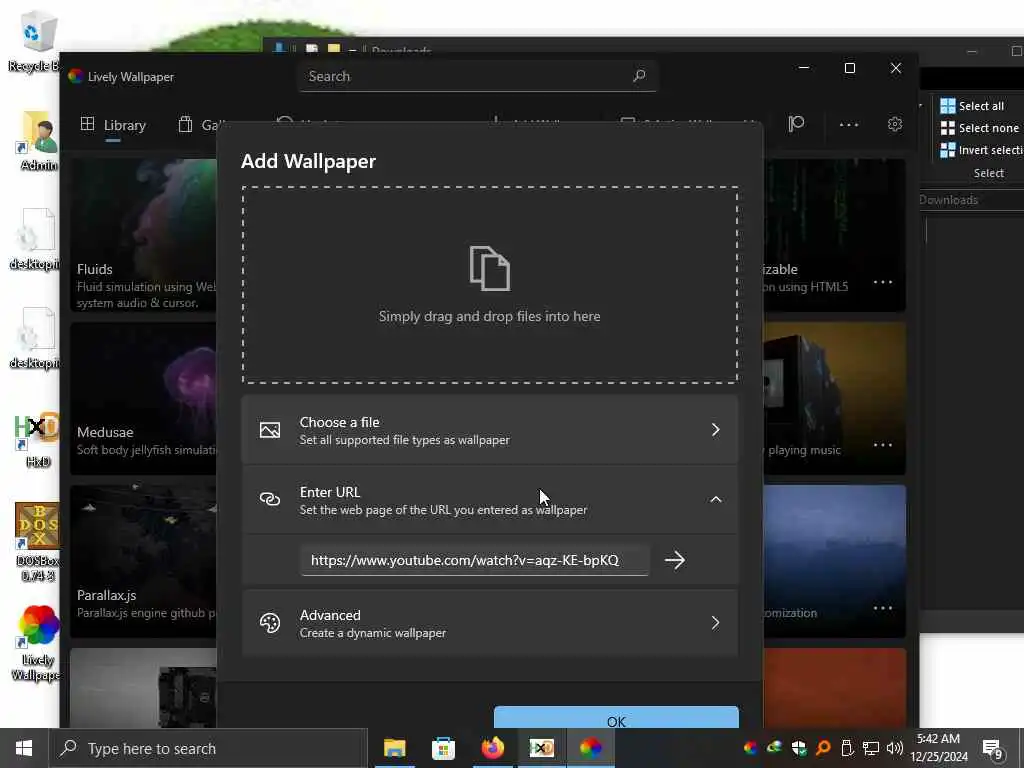1024x768 pixels.
Task: Click the drag and drop files area
Action: click(x=490, y=285)
